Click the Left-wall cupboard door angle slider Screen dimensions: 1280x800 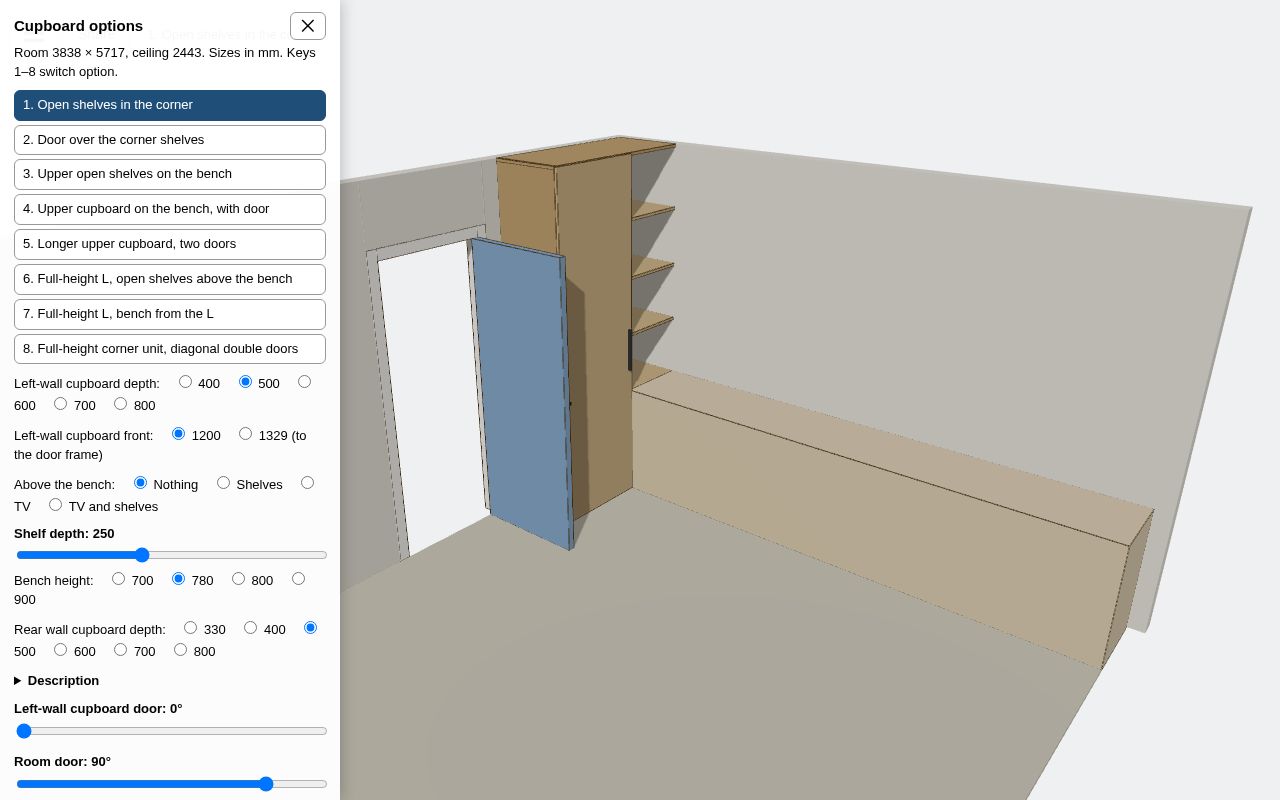[x=171, y=731]
